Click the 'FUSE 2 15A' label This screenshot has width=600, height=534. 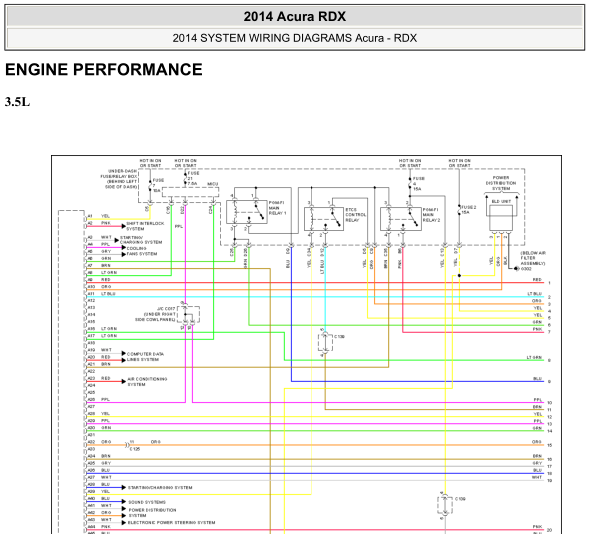(469, 210)
